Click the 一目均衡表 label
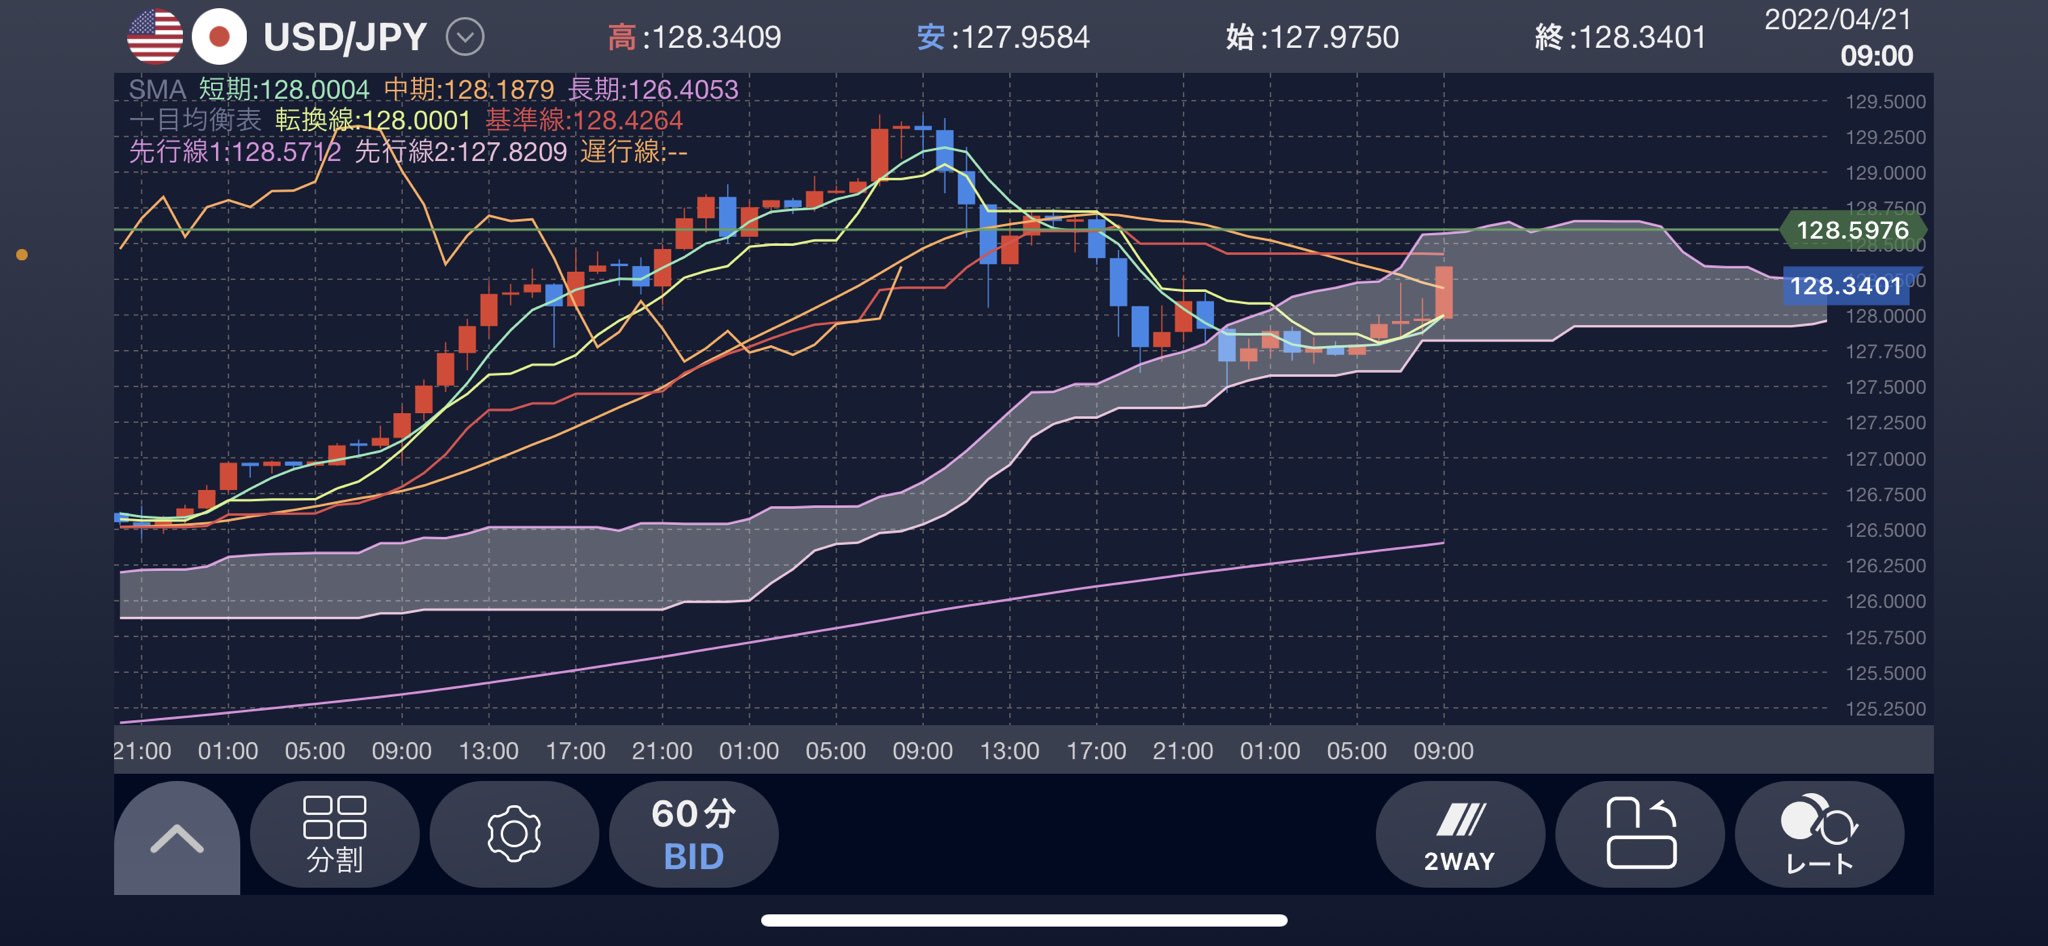 coord(195,121)
